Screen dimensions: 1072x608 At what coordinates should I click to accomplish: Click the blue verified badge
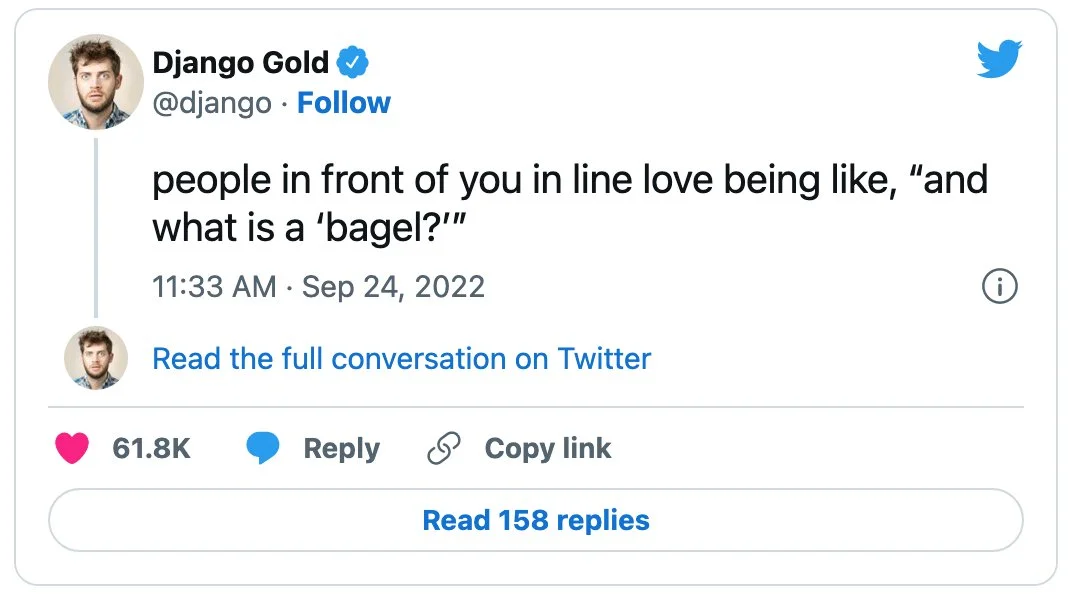352,63
